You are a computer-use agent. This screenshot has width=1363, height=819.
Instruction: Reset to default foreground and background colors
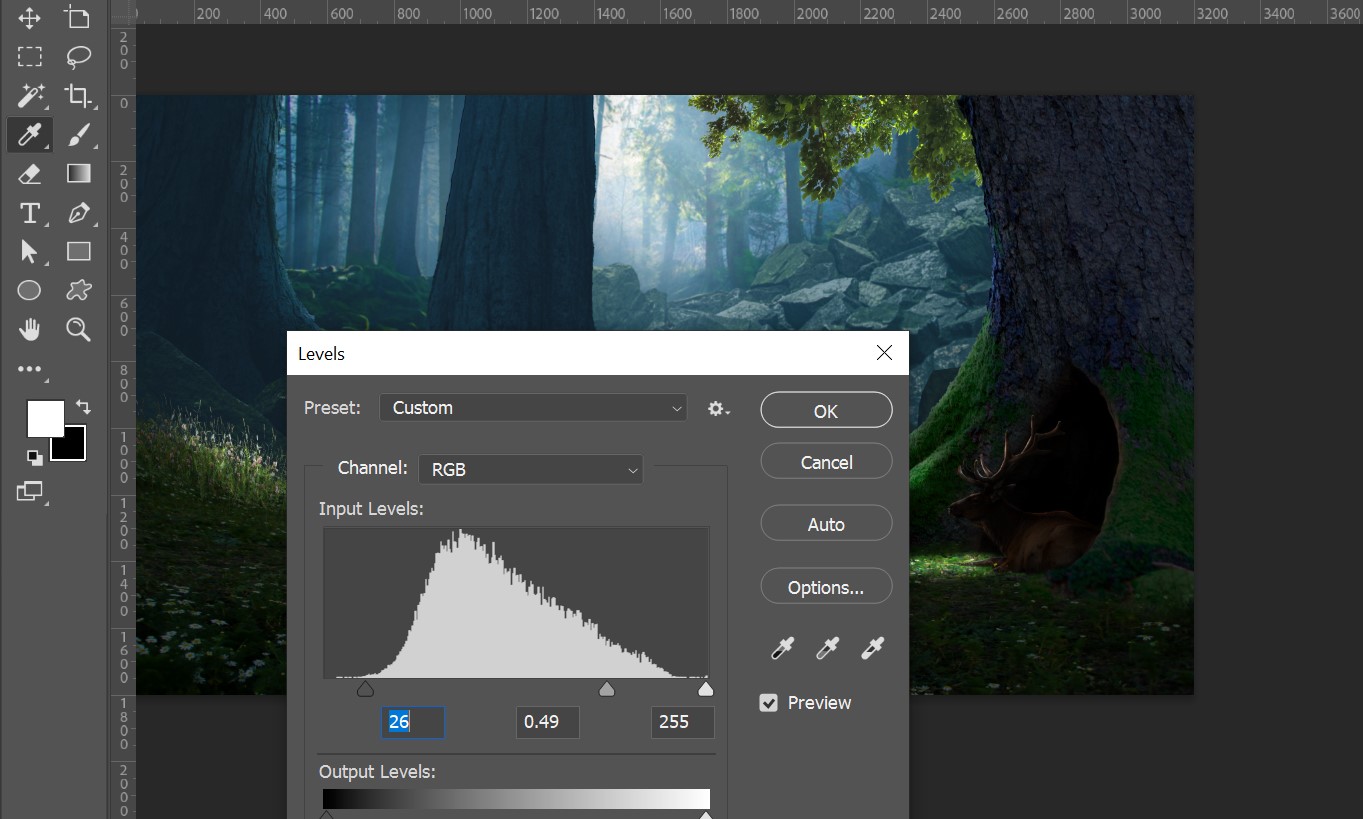(x=35, y=458)
